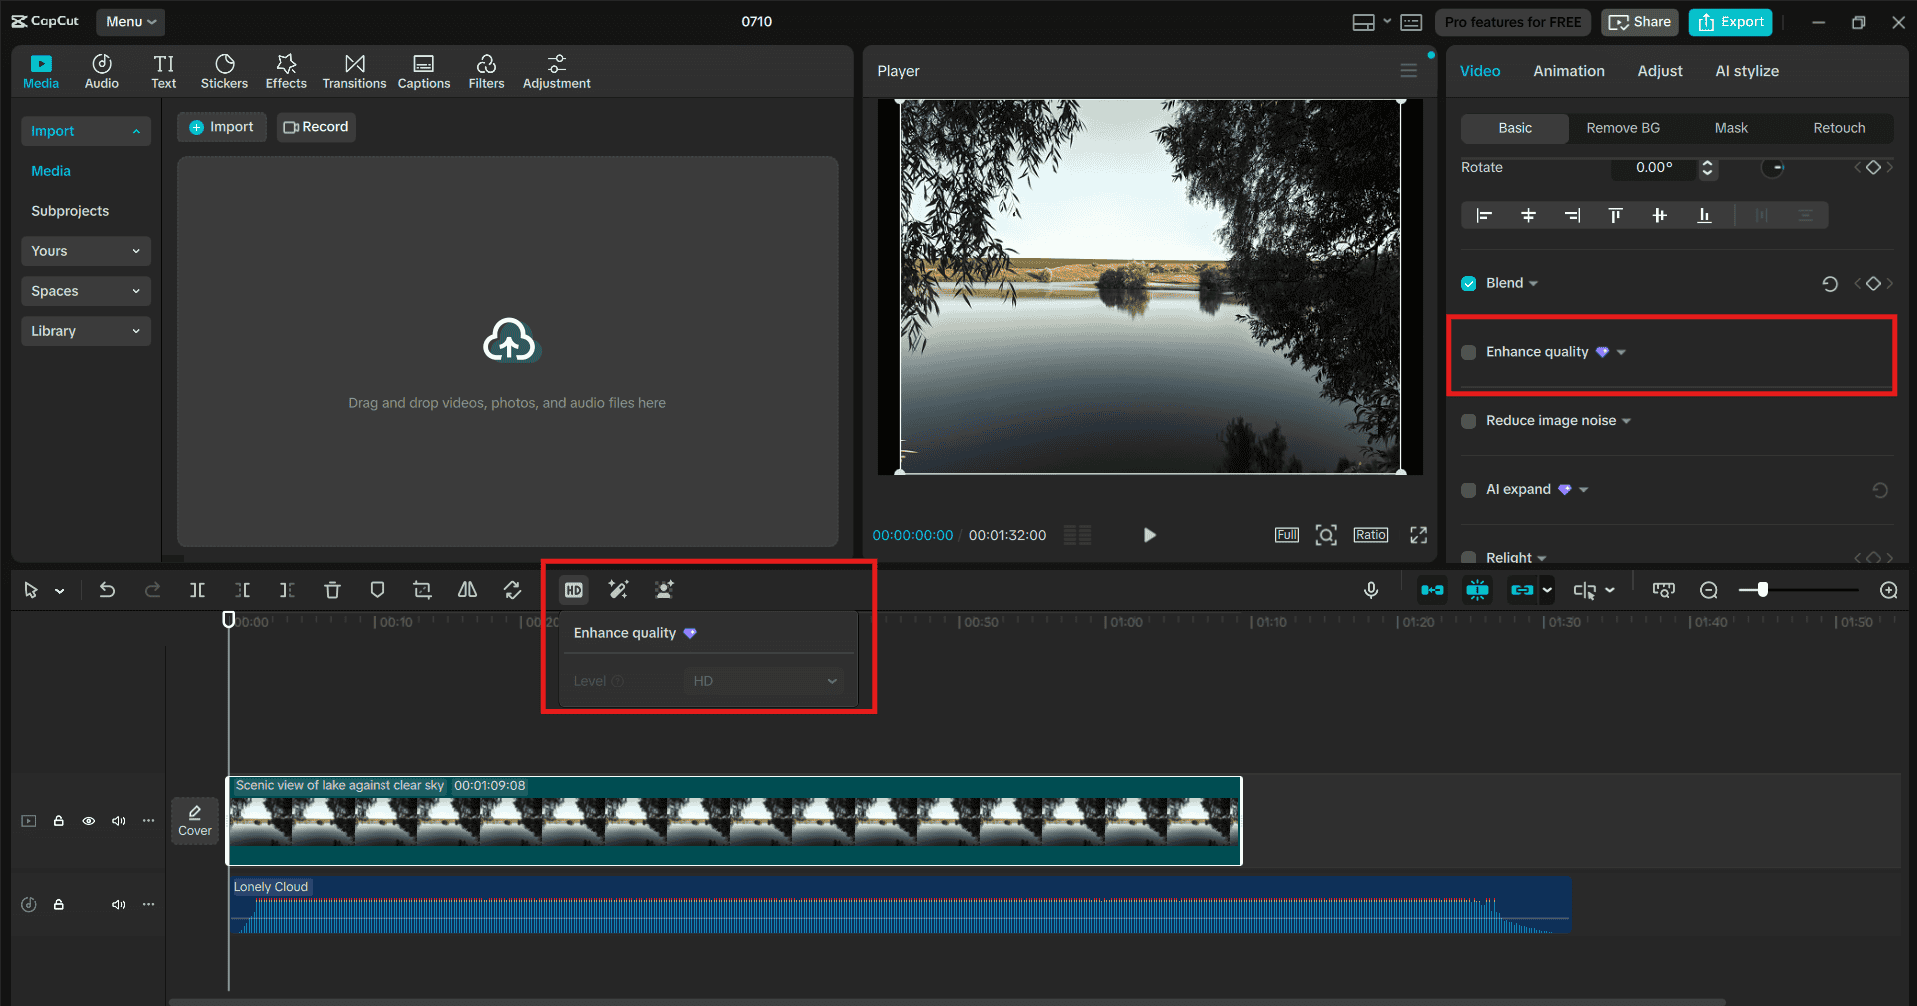Click the Rotate icon in timeline toolbar
The width and height of the screenshot is (1917, 1006).
(512, 590)
